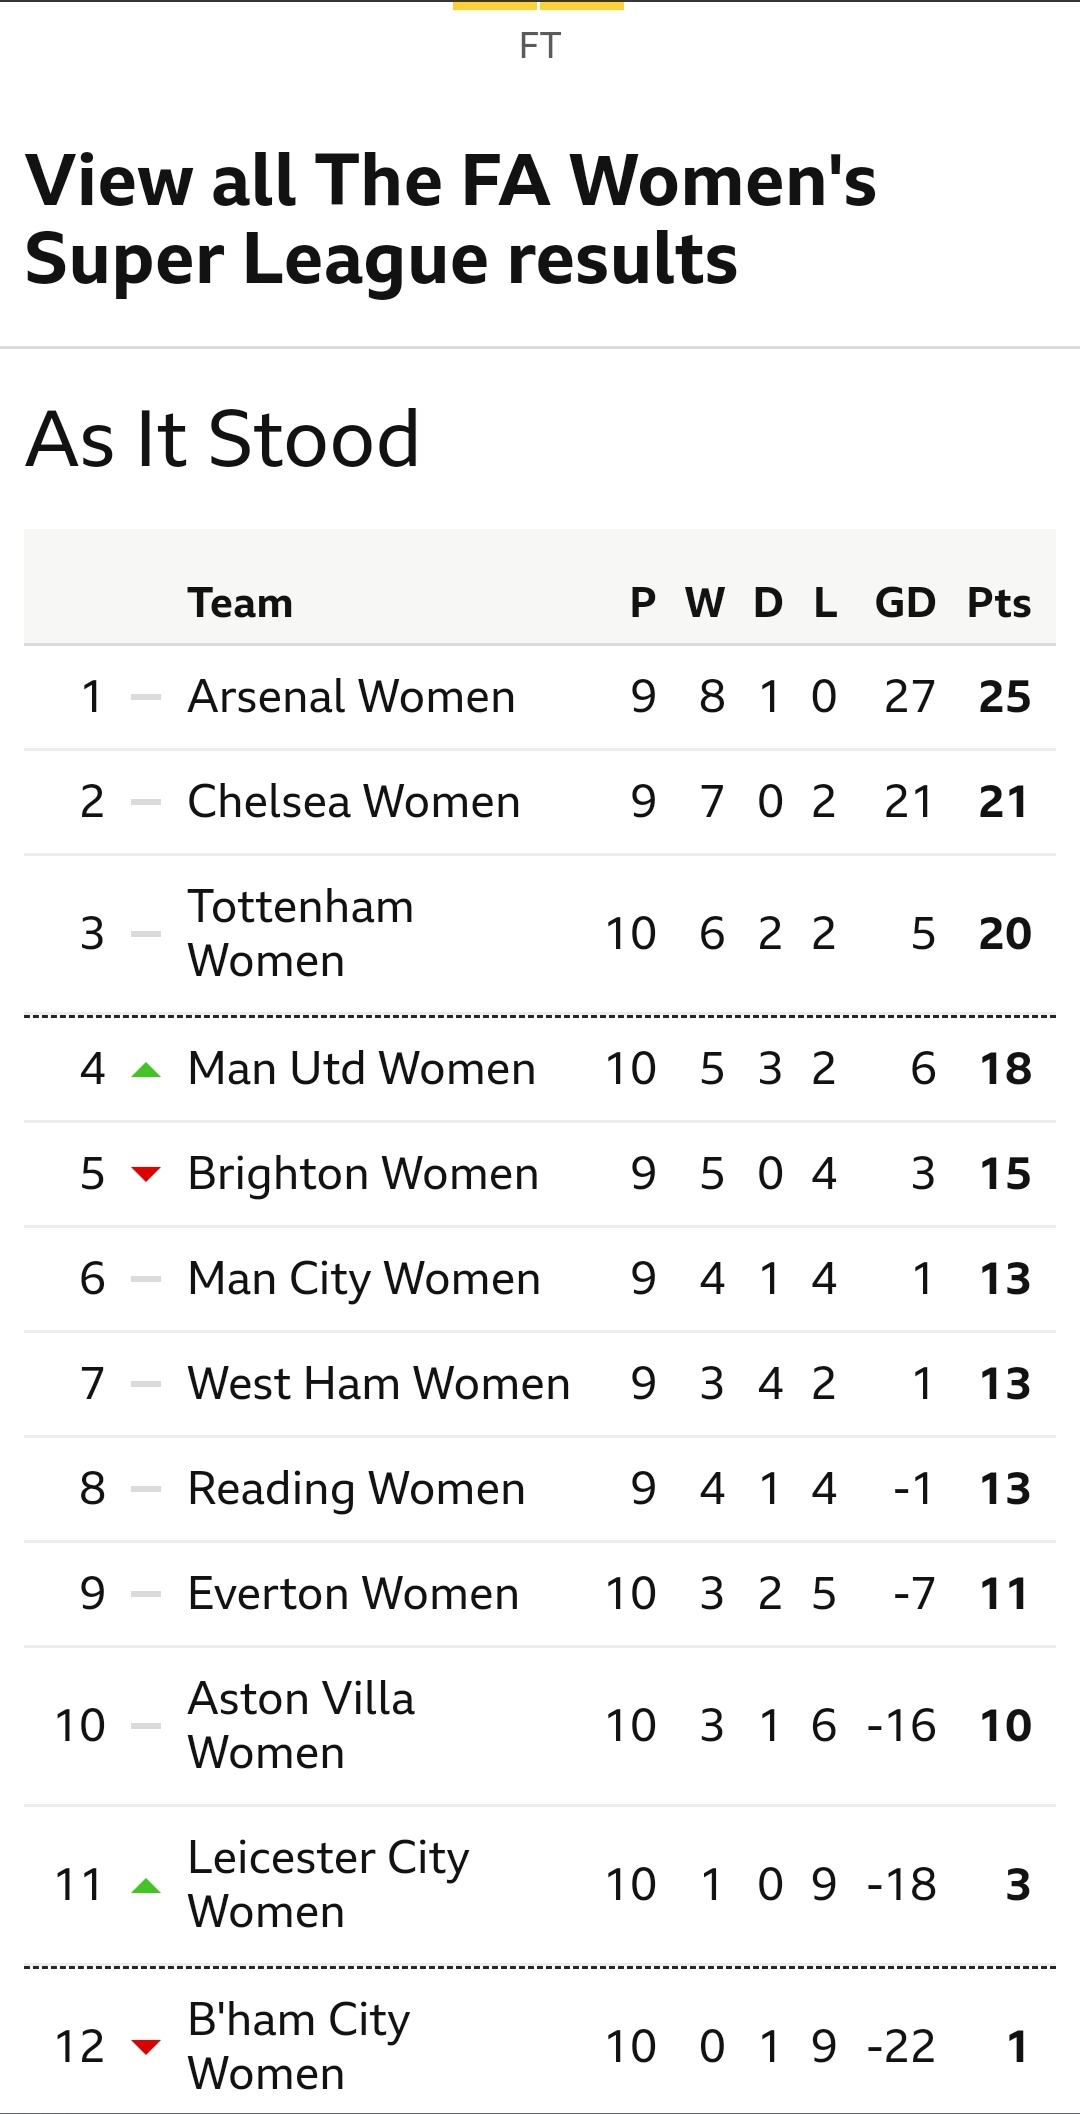Click no-change dash beside Tottenham Women
This screenshot has width=1080, height=2114.
point(146,934)
